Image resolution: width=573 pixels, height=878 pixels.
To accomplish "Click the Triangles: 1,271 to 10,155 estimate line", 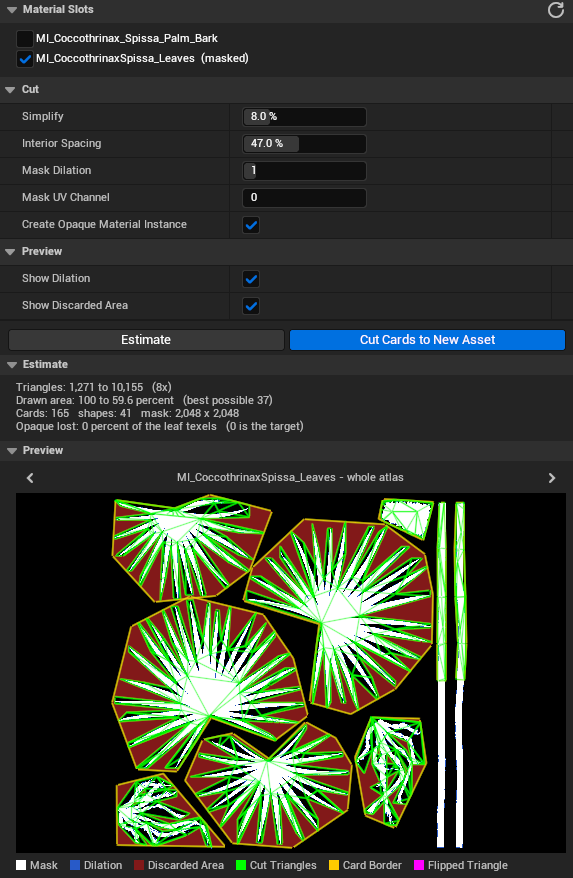I will point(94,387).
